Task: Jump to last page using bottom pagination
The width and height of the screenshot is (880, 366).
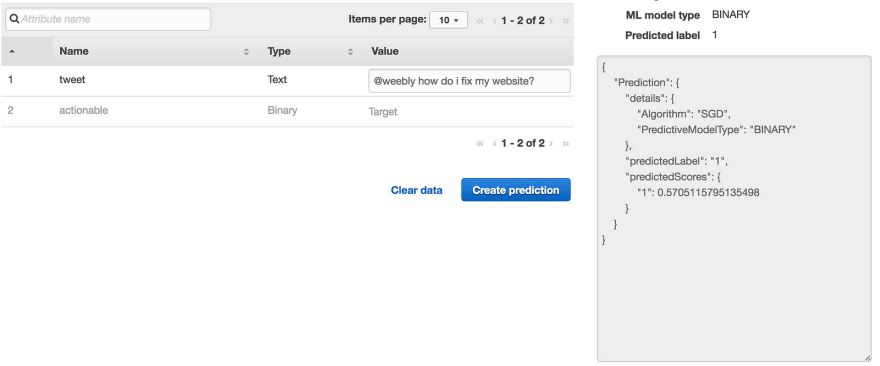Action: pyautogui.click(x=566, y=143)
